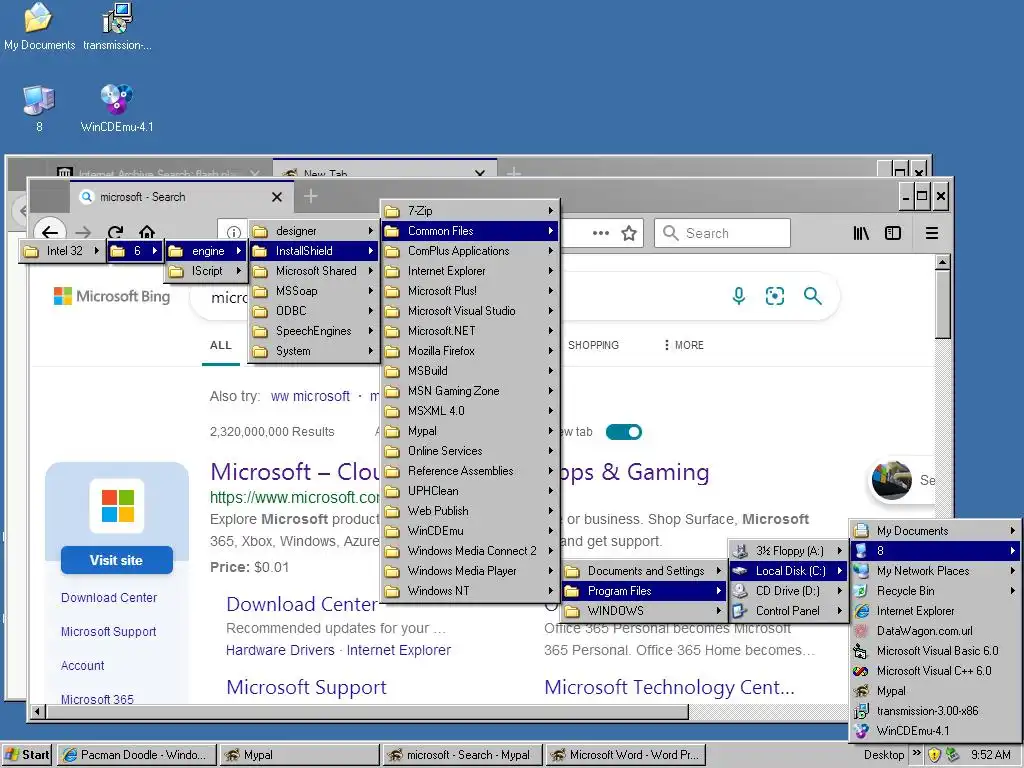Switch to Microsoft Word taskbar window

coord(626,755)
